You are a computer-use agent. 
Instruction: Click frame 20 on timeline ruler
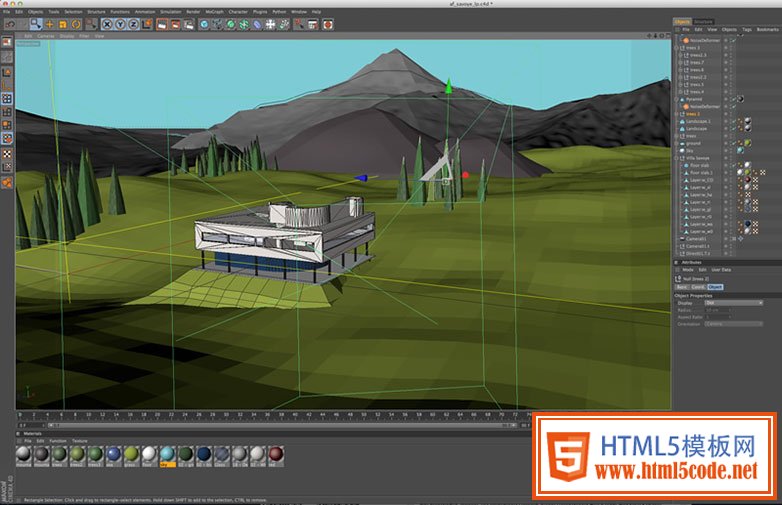157,414
